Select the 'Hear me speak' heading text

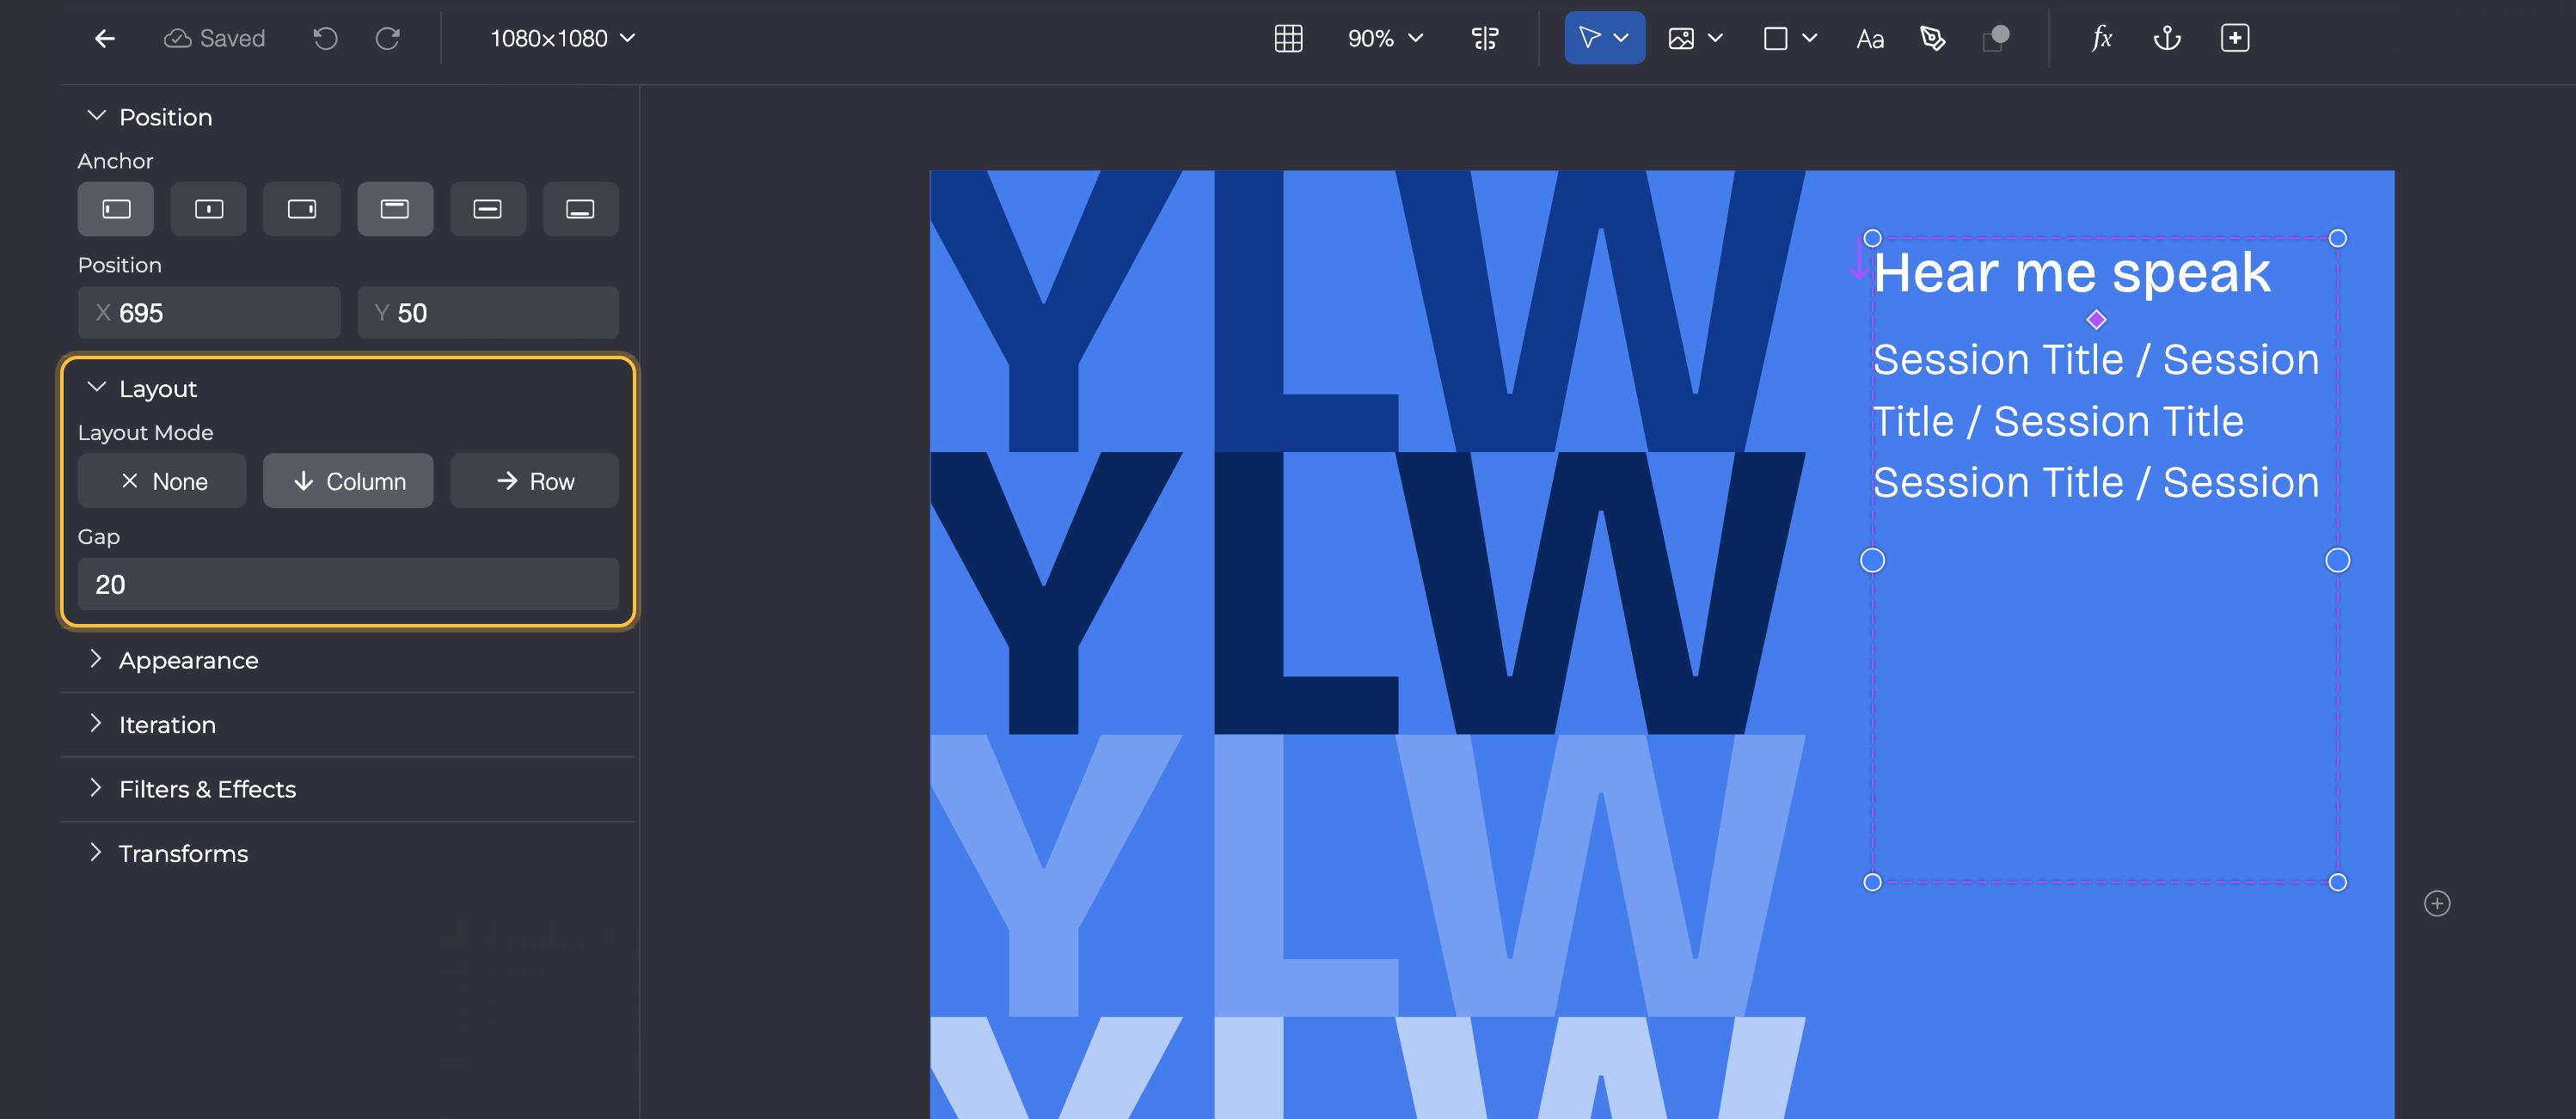[2071, 273]
